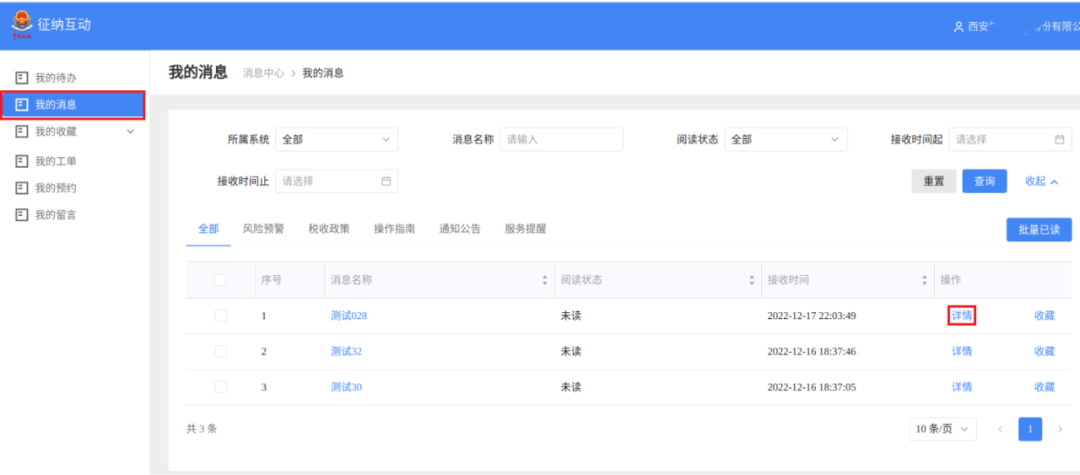Click the 消息名称 input field
Image resolution: width=1080 pixels, height=475 pixels.
[561, 140]
